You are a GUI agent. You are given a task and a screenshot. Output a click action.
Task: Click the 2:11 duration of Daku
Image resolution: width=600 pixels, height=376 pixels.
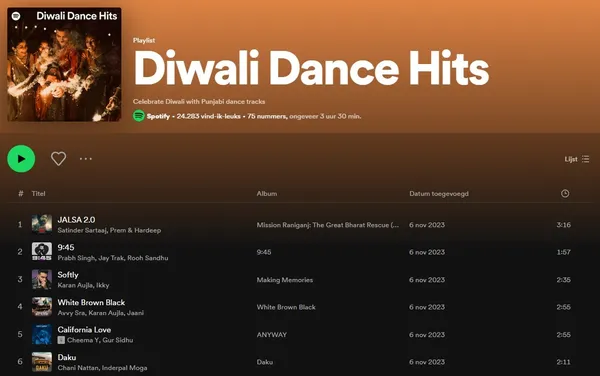[564, 362]
